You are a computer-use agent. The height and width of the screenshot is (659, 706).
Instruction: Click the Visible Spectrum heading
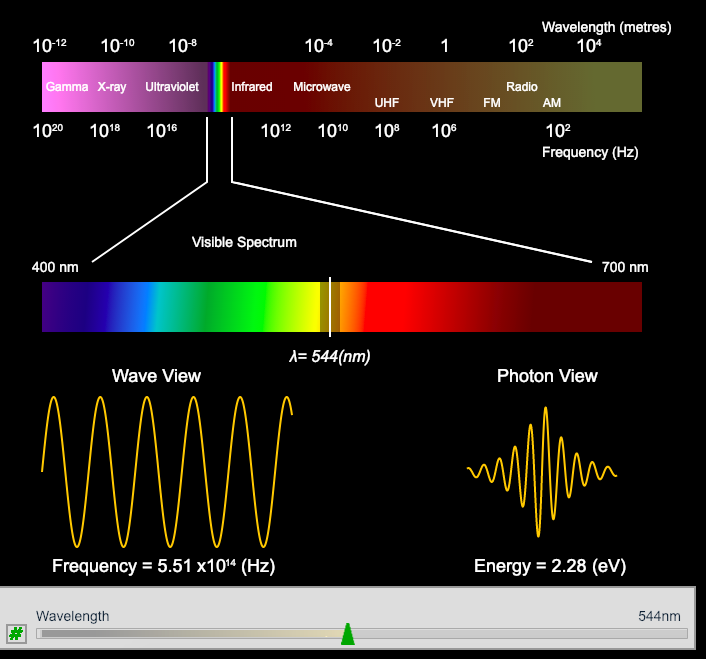(244, 242)
